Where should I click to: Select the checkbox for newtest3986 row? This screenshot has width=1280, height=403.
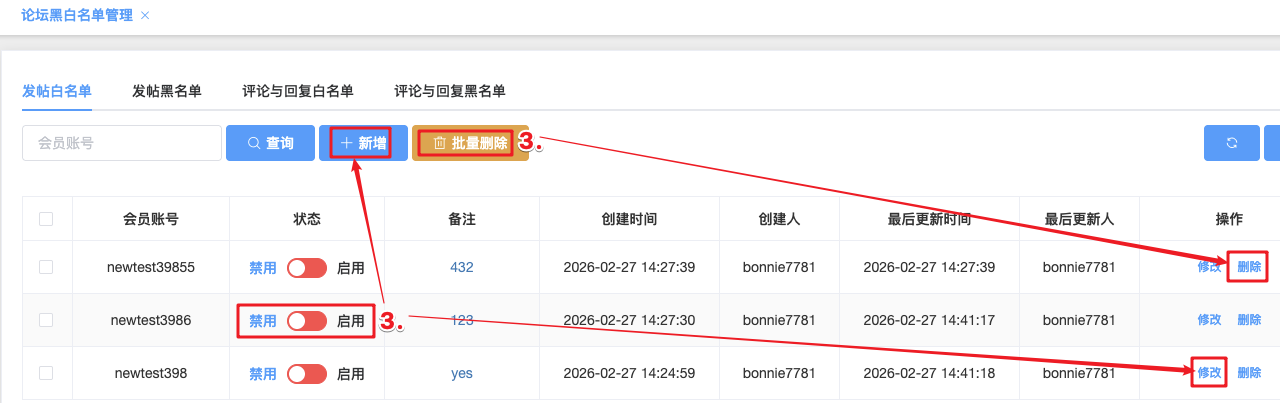click(x=46, y=320)
